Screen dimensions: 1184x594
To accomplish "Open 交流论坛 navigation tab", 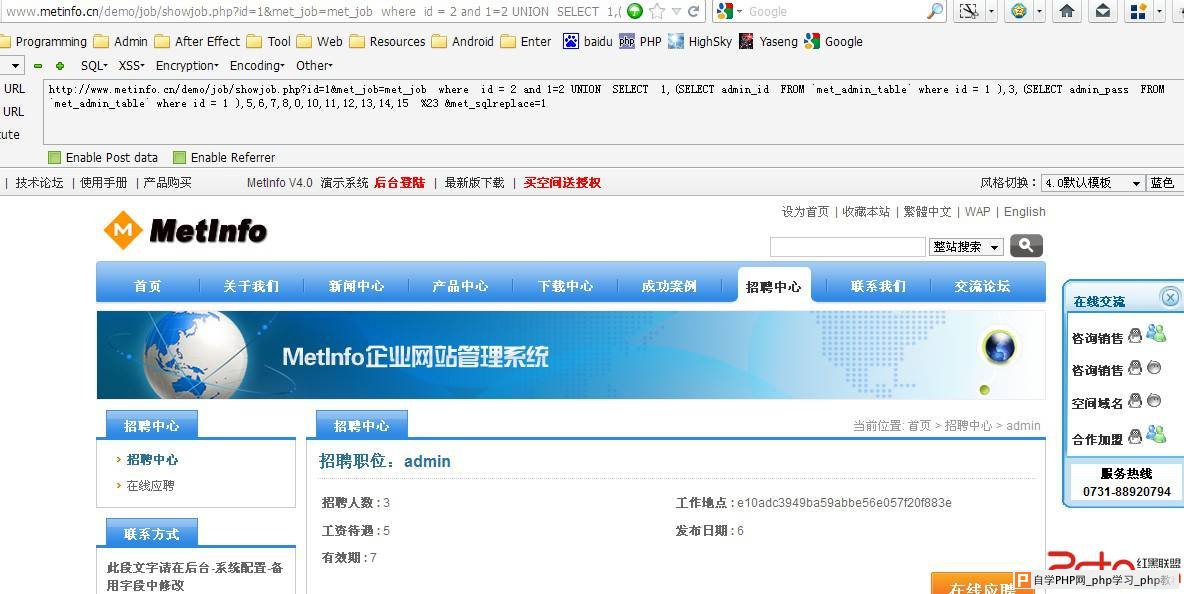I will [x=982, y=286].
